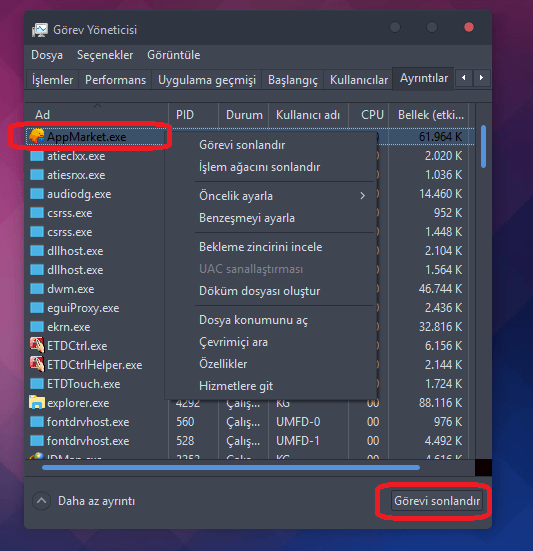The width and height of the screenshot is (533, 551).
Task: Click the audiodg.exe process icon
Action: pos(37,194)
